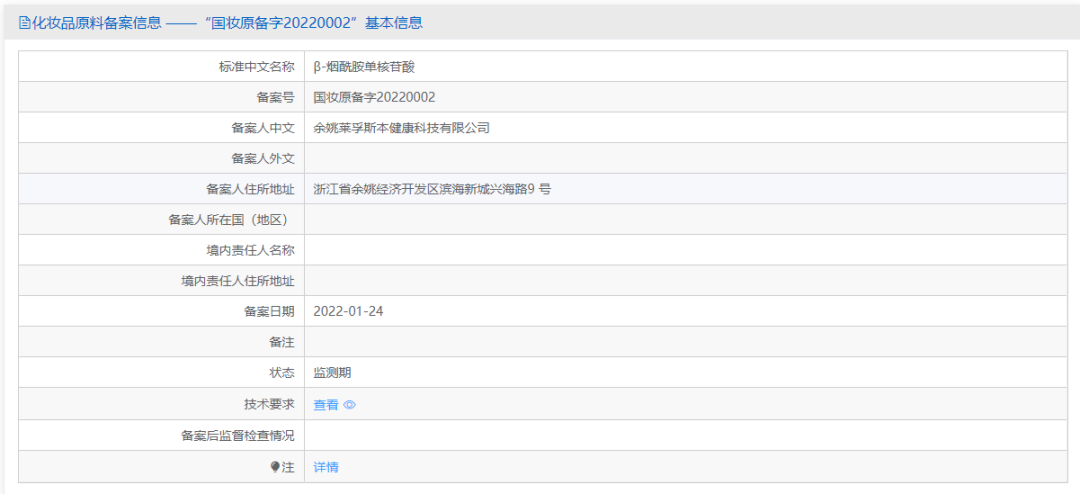This screenshot has width=1080, height=494.
Task: Select the ingredient name β-烟酰胺单核苷酸
Action: click(364, 67)
